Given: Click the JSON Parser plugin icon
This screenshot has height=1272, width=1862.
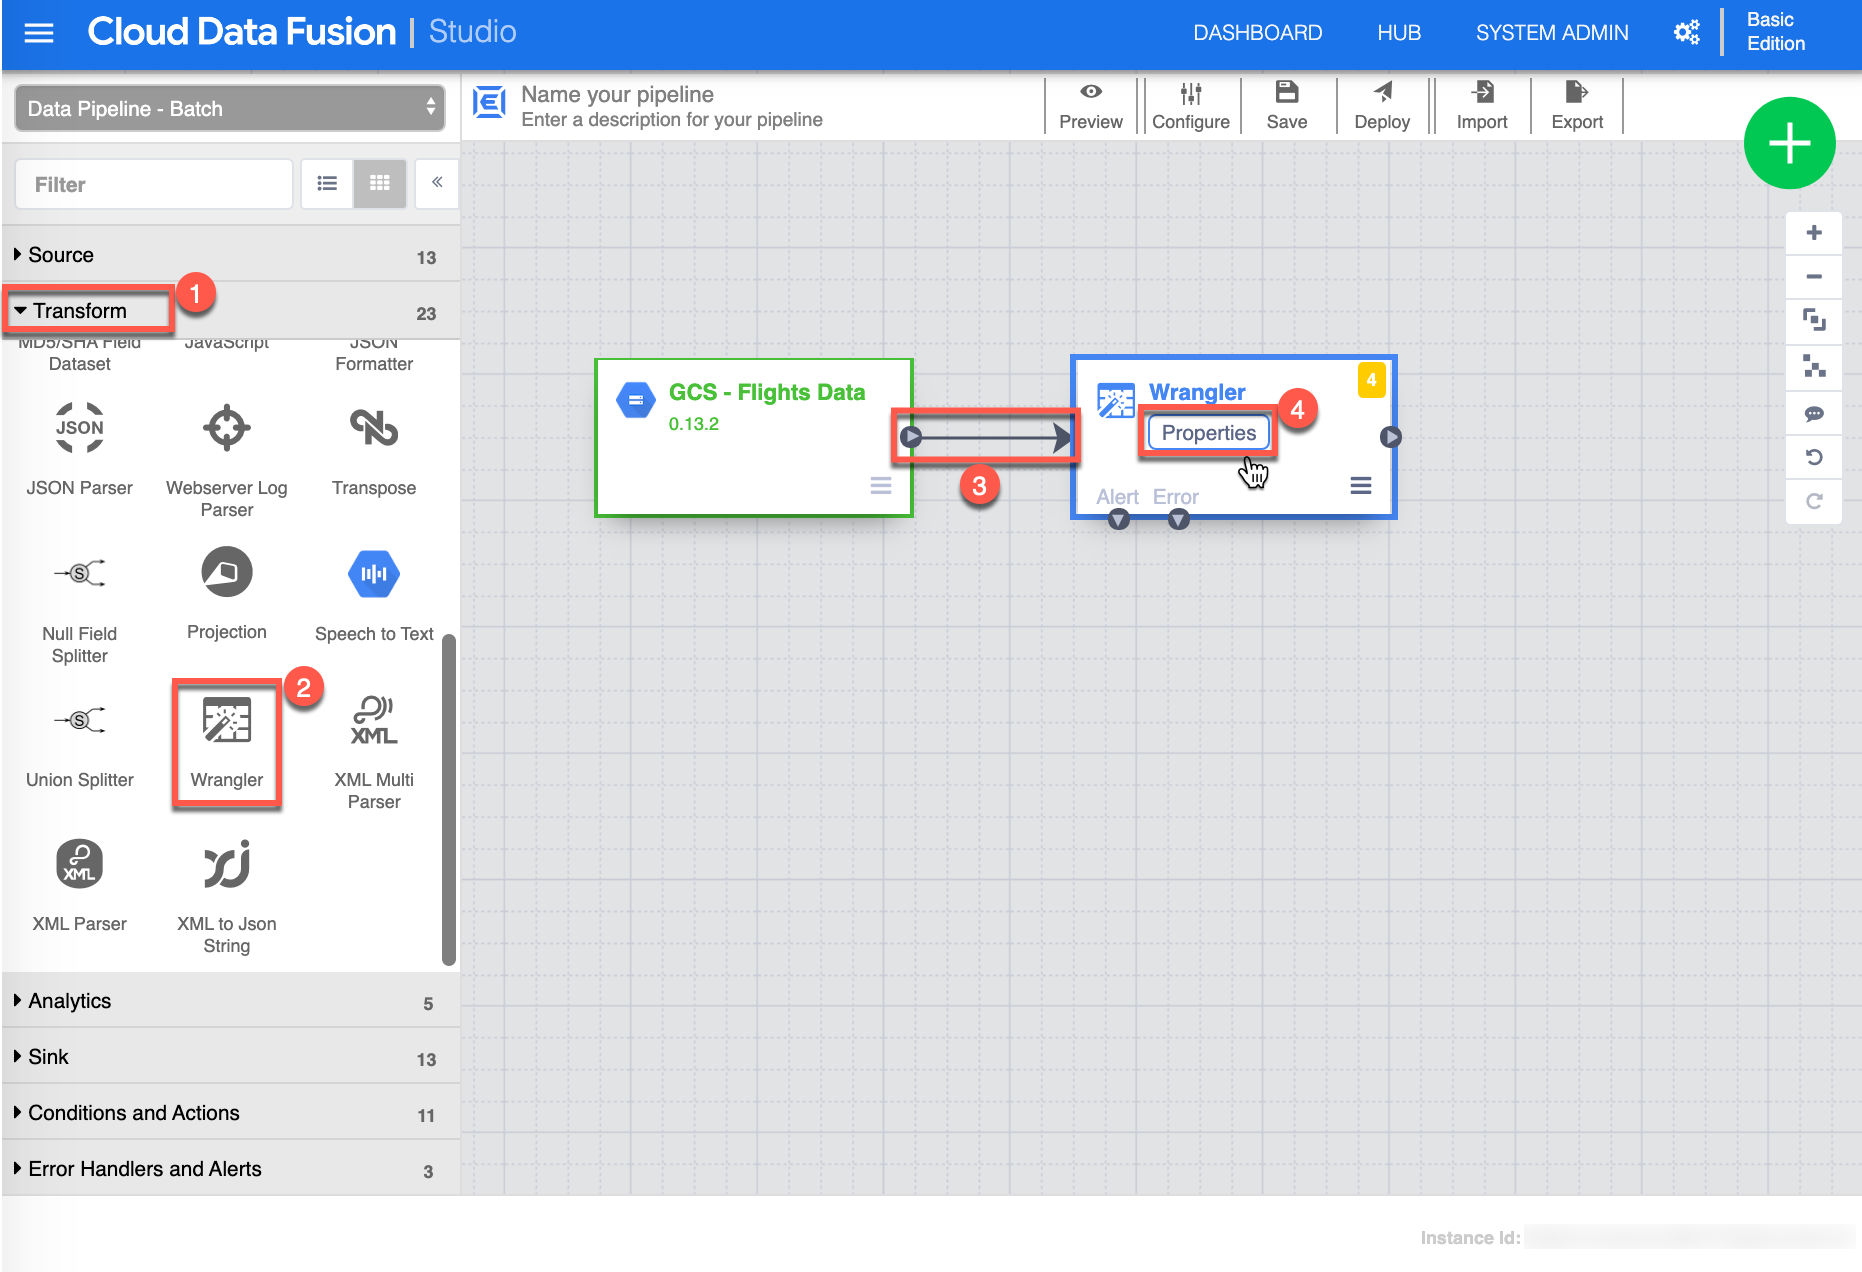Looking at the screenshot, I should click(80, 428).
